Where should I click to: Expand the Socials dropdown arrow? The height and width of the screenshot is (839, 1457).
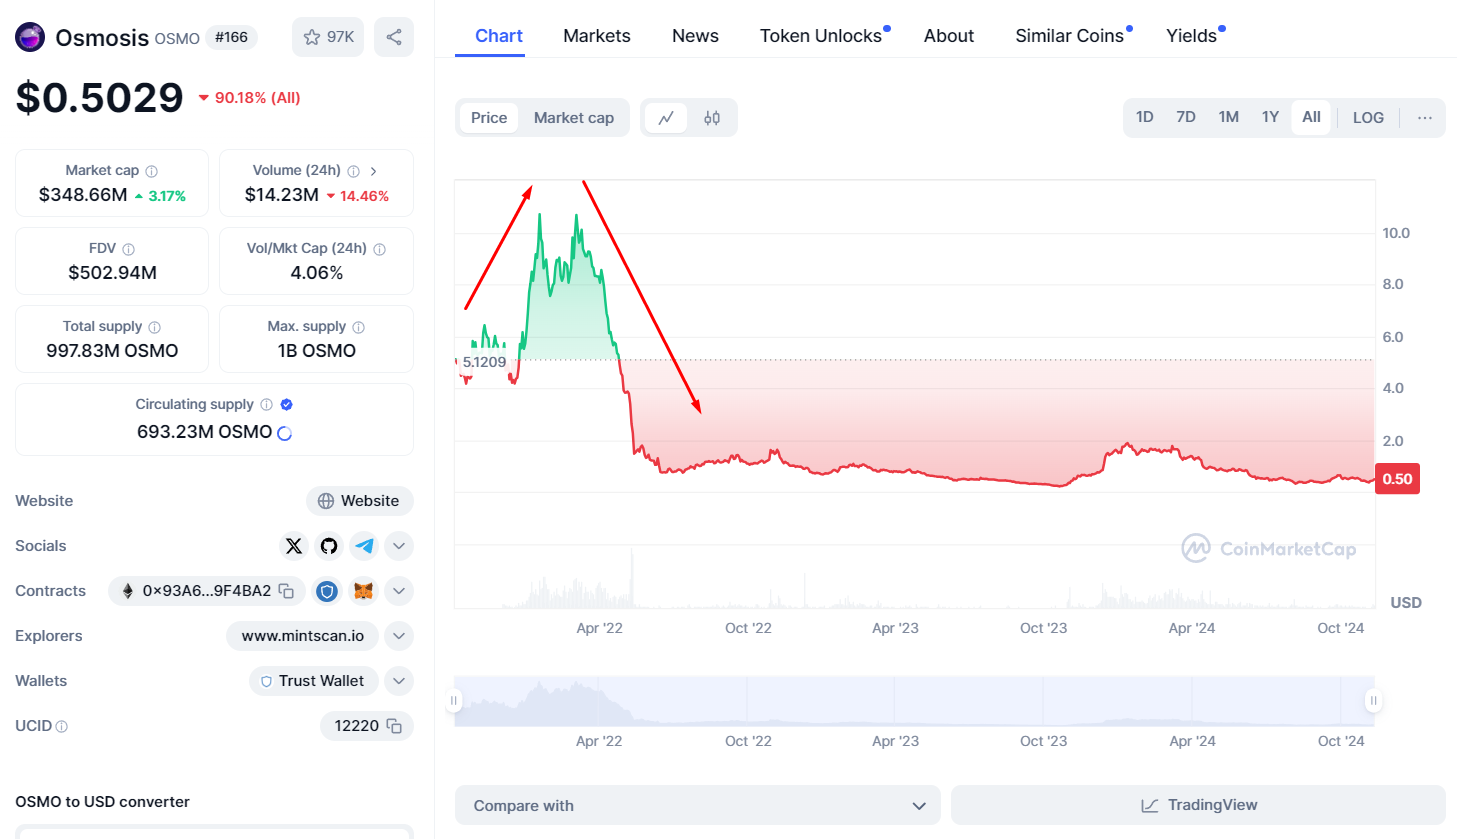399,546
